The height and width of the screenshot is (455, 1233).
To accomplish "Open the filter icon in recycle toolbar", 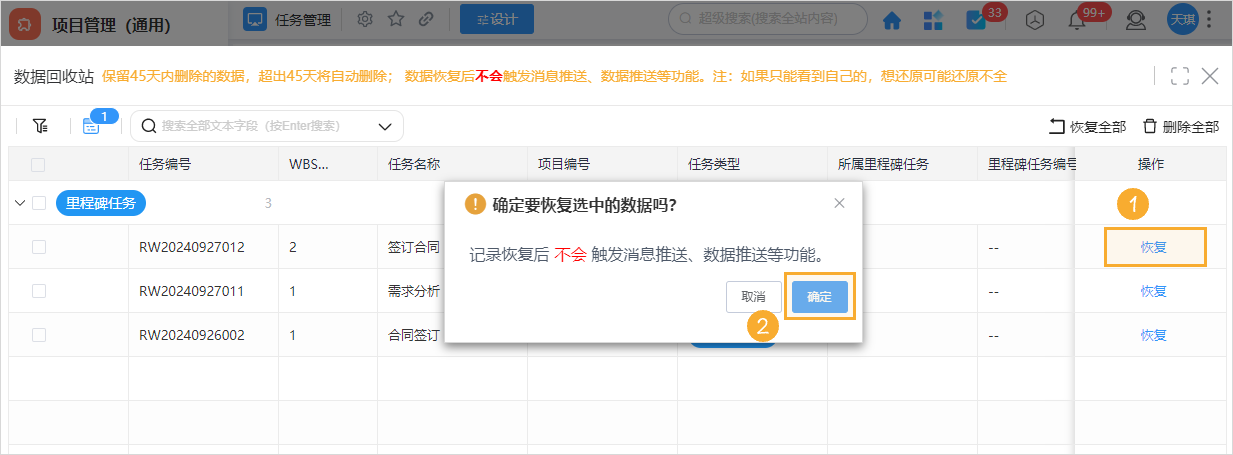I will [x=40, y=126].
